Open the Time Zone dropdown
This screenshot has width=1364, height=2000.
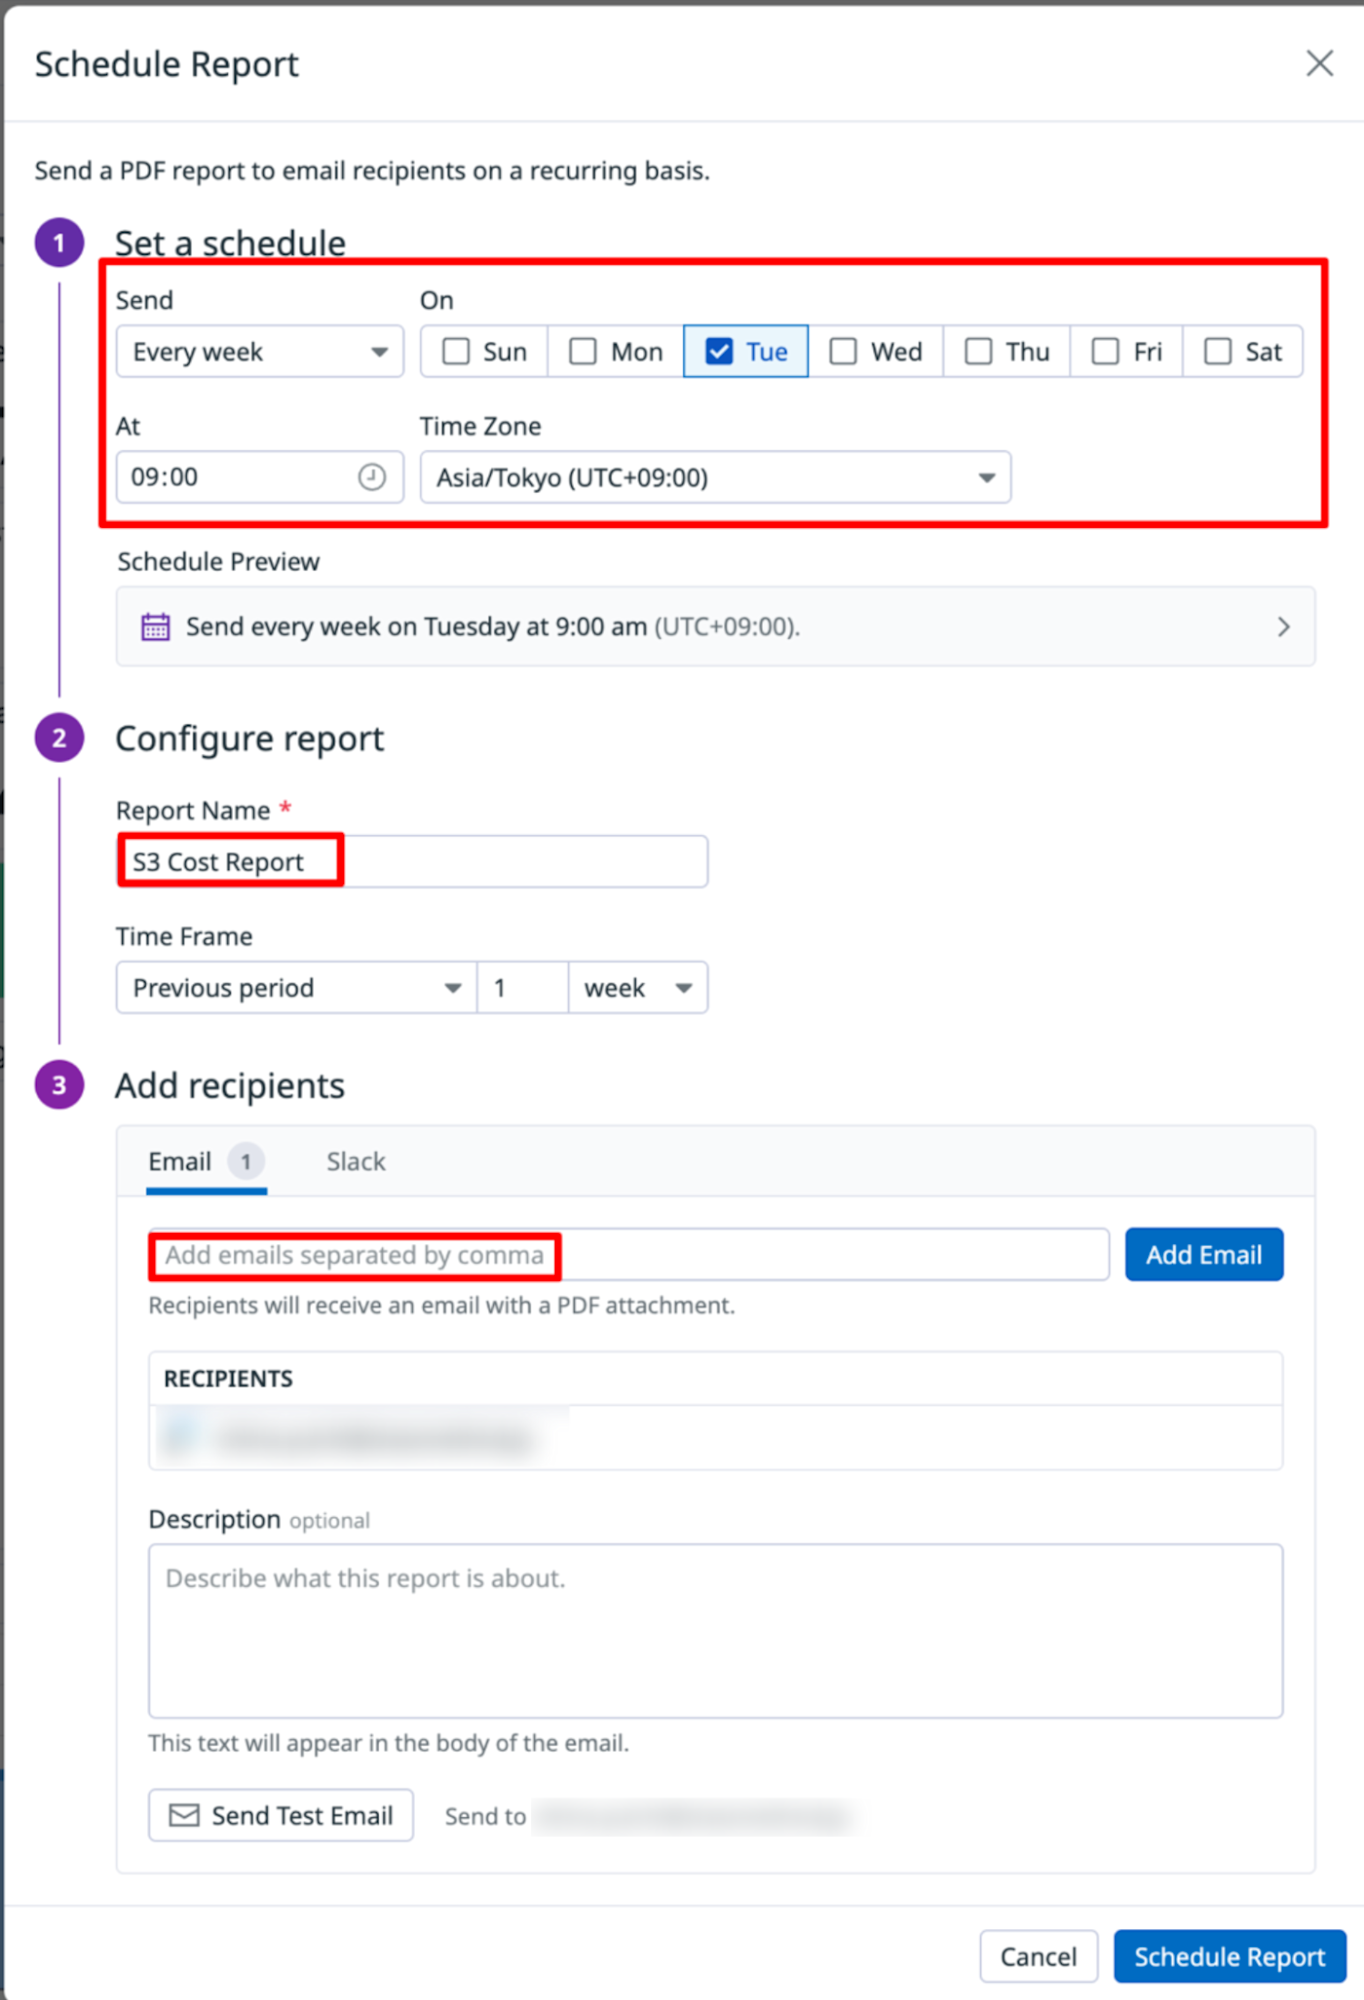pos(715,478)
